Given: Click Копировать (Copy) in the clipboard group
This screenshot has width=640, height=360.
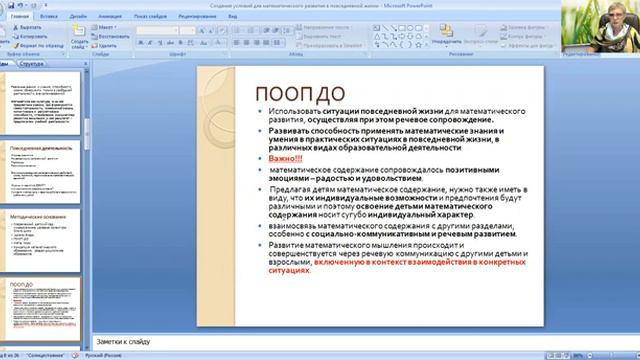Looking at the screenshot, I should (x=29, y=36).
